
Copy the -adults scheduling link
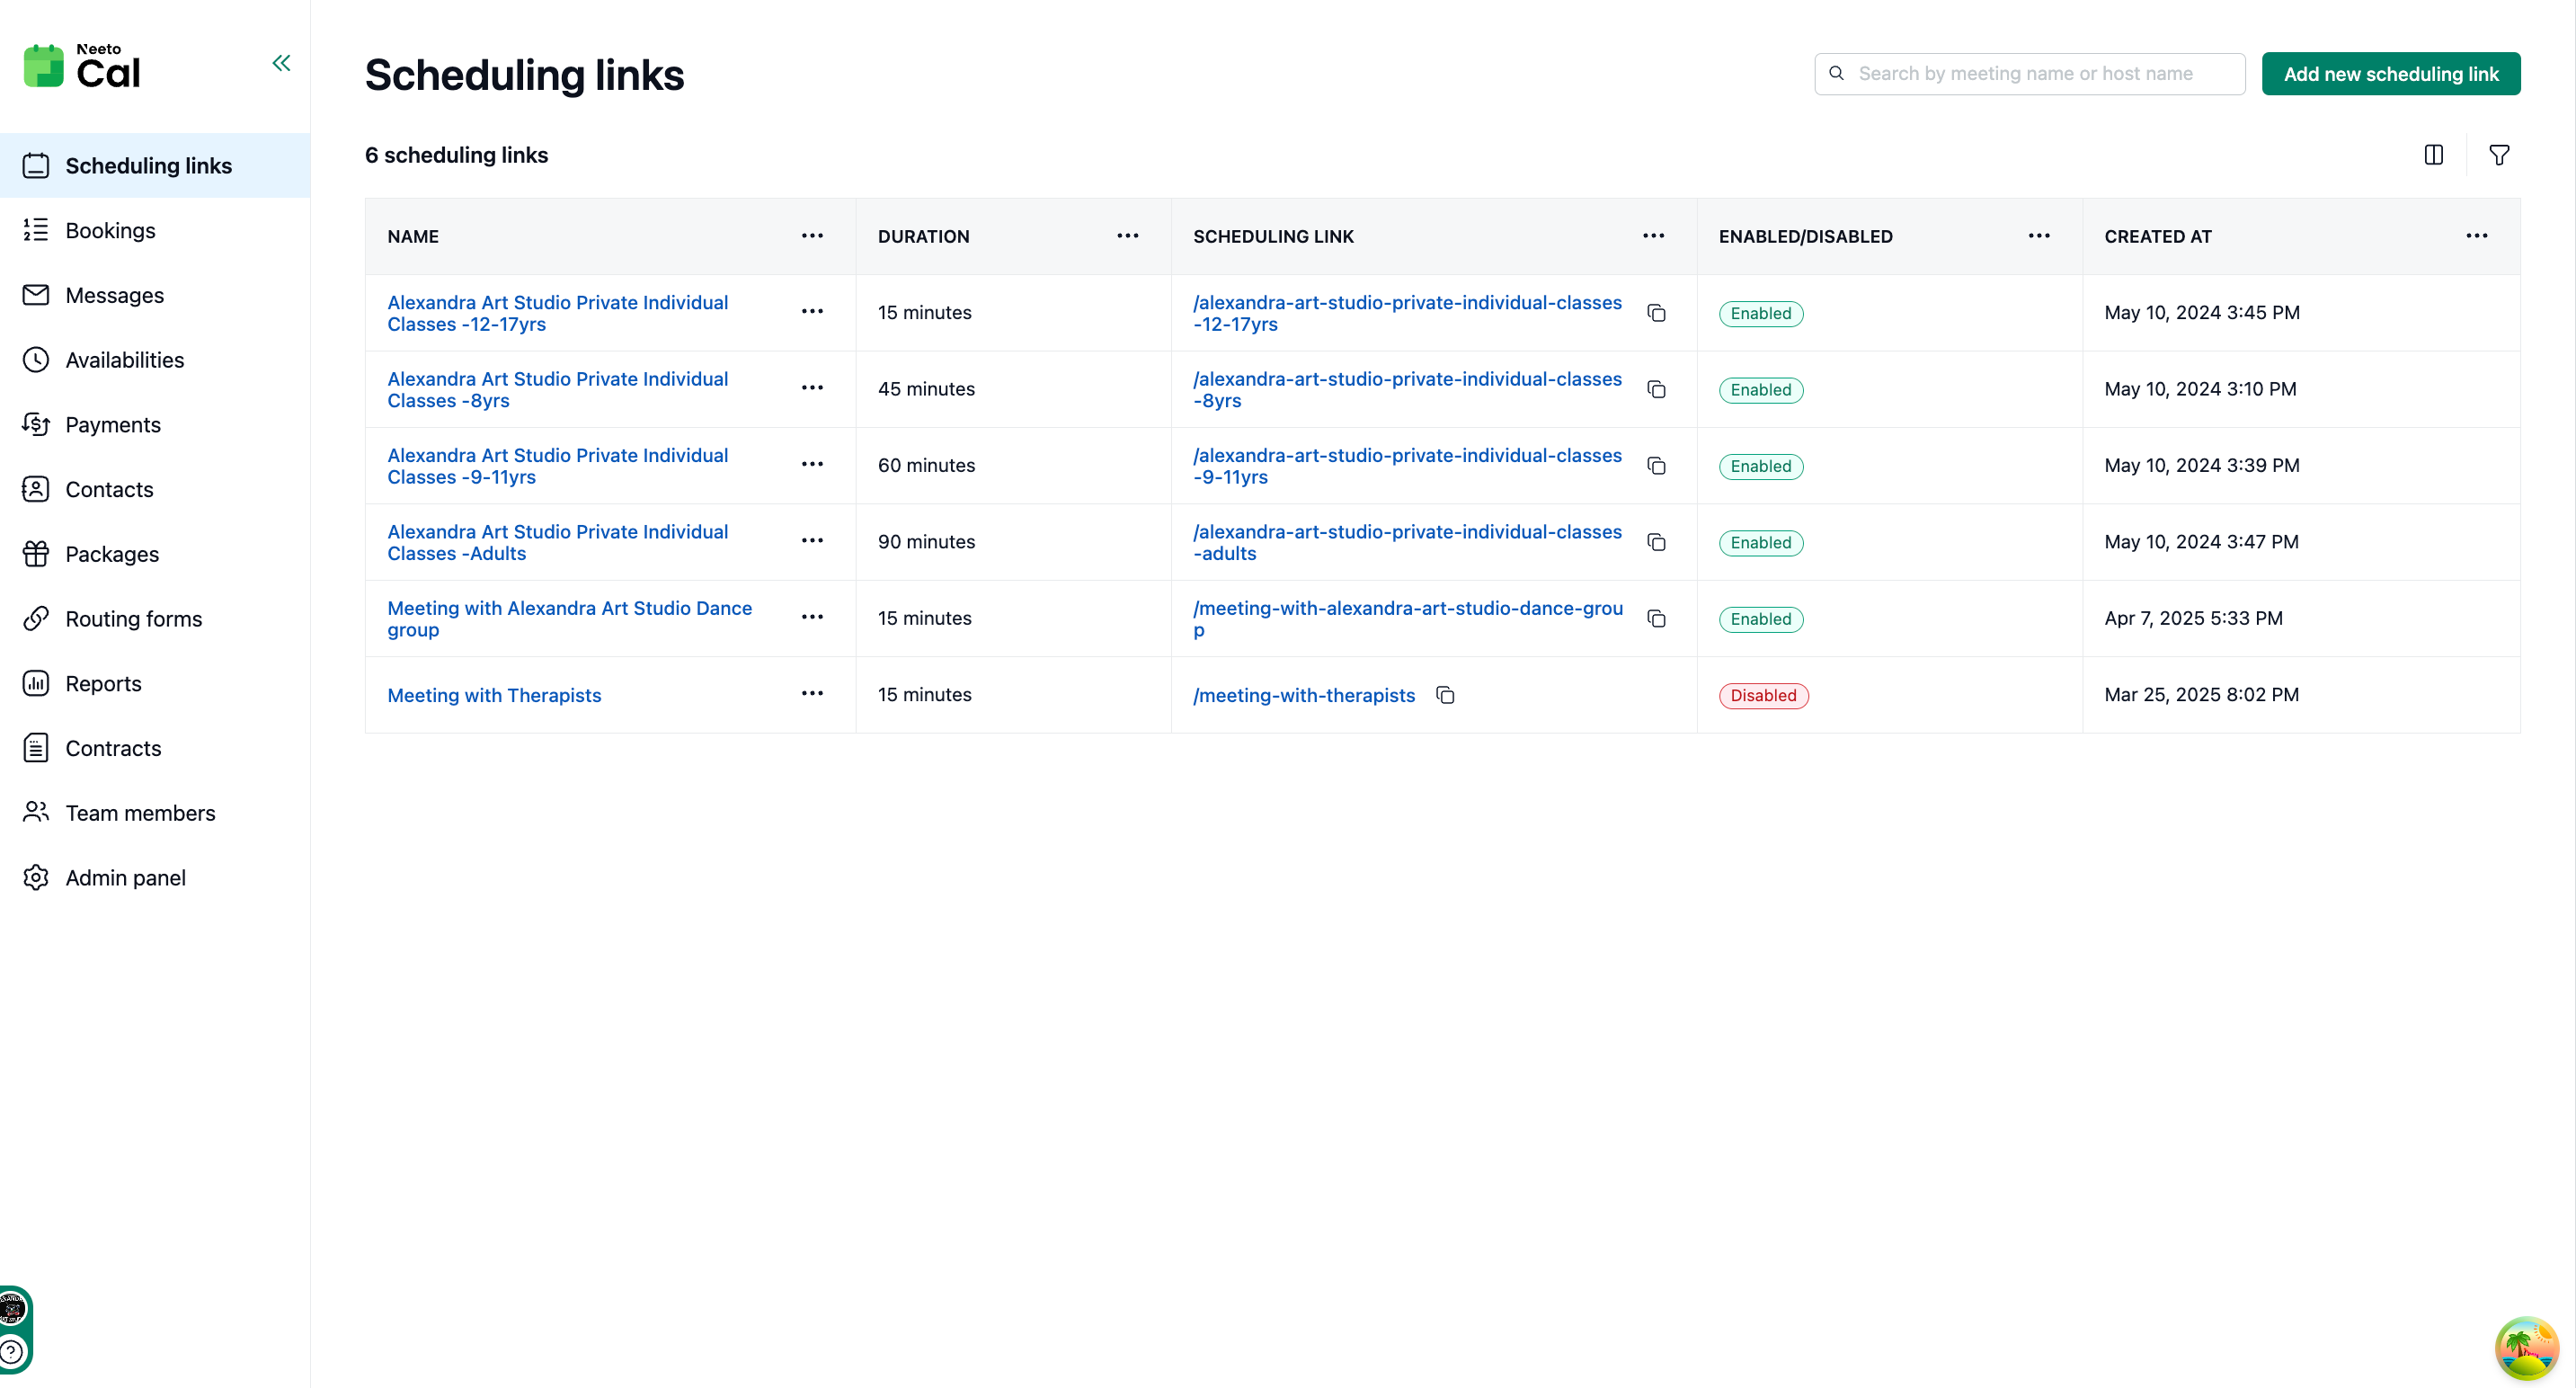(1656, 543)
